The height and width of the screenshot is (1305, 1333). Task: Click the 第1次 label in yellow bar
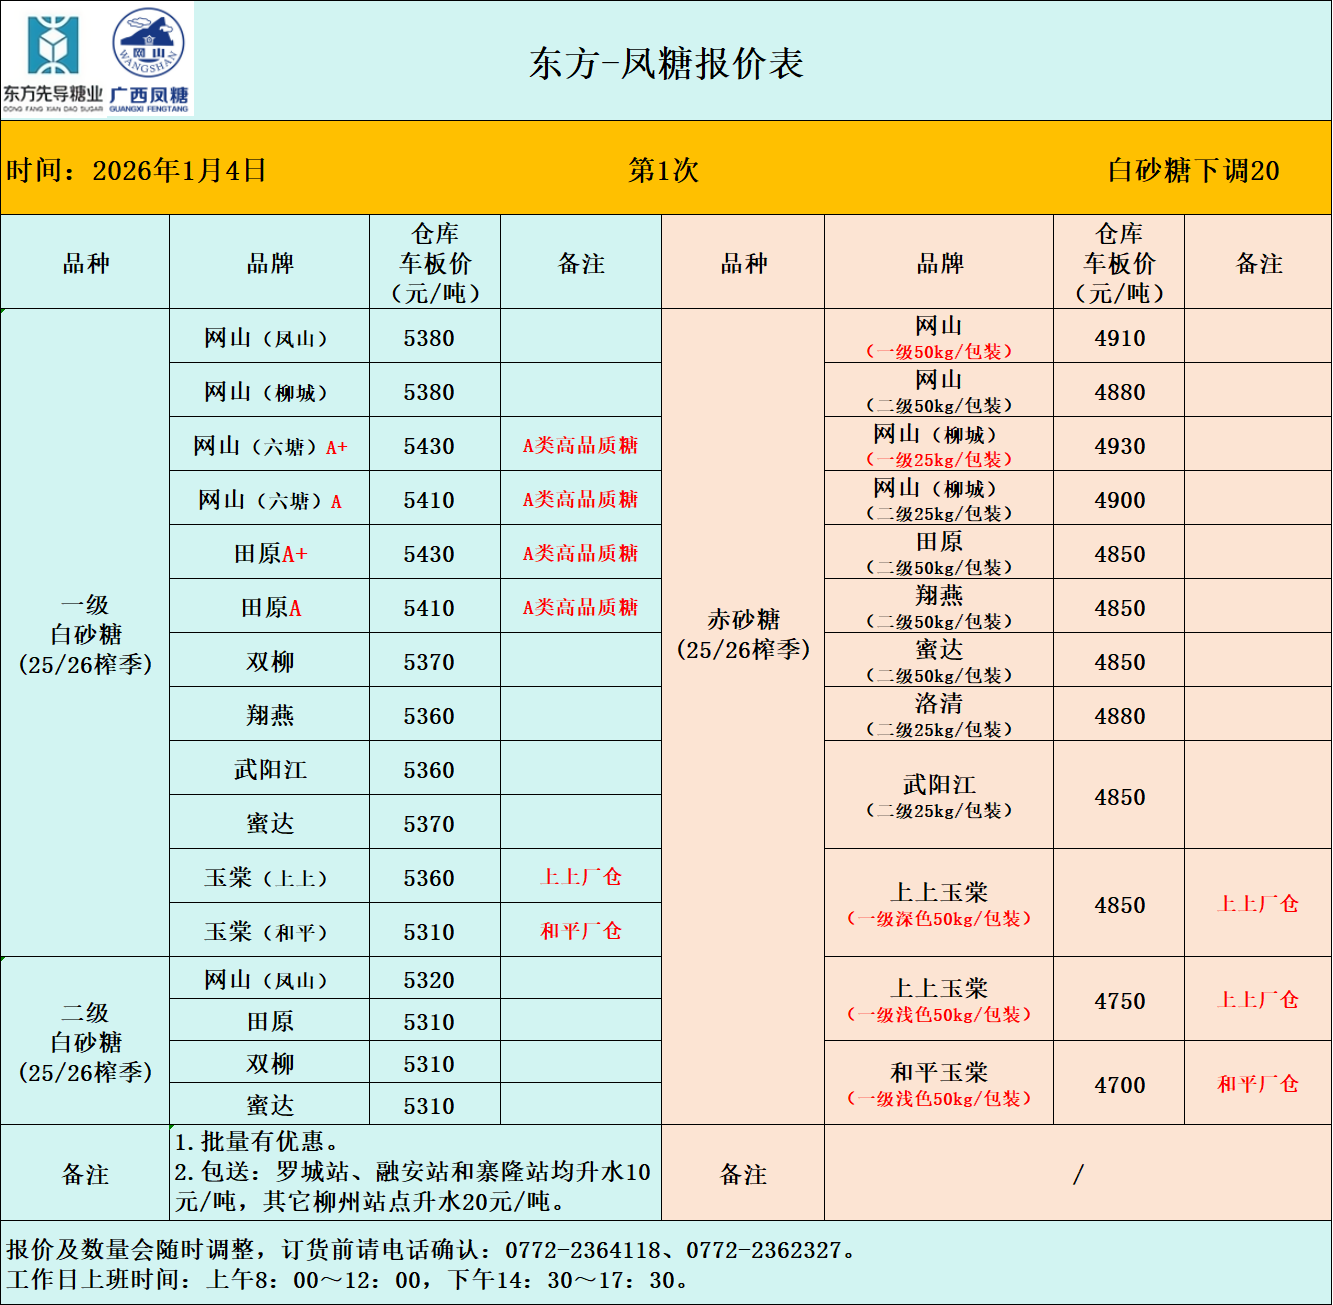[663, 170]
